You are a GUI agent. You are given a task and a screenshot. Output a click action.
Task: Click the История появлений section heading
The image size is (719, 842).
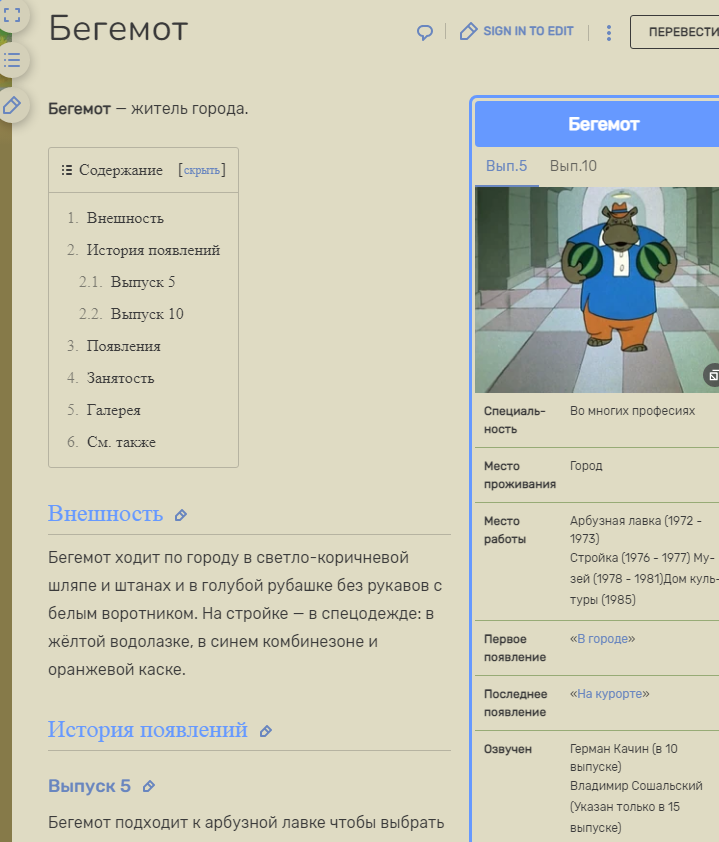[148, 730]
